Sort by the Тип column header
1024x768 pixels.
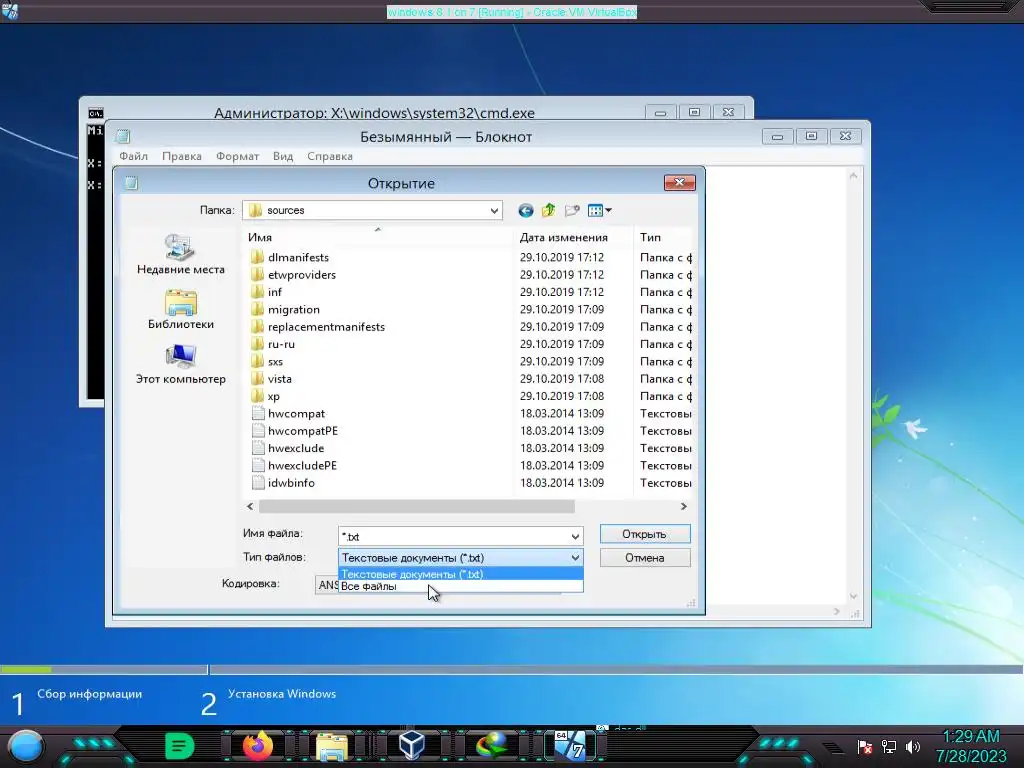(662, 237)
